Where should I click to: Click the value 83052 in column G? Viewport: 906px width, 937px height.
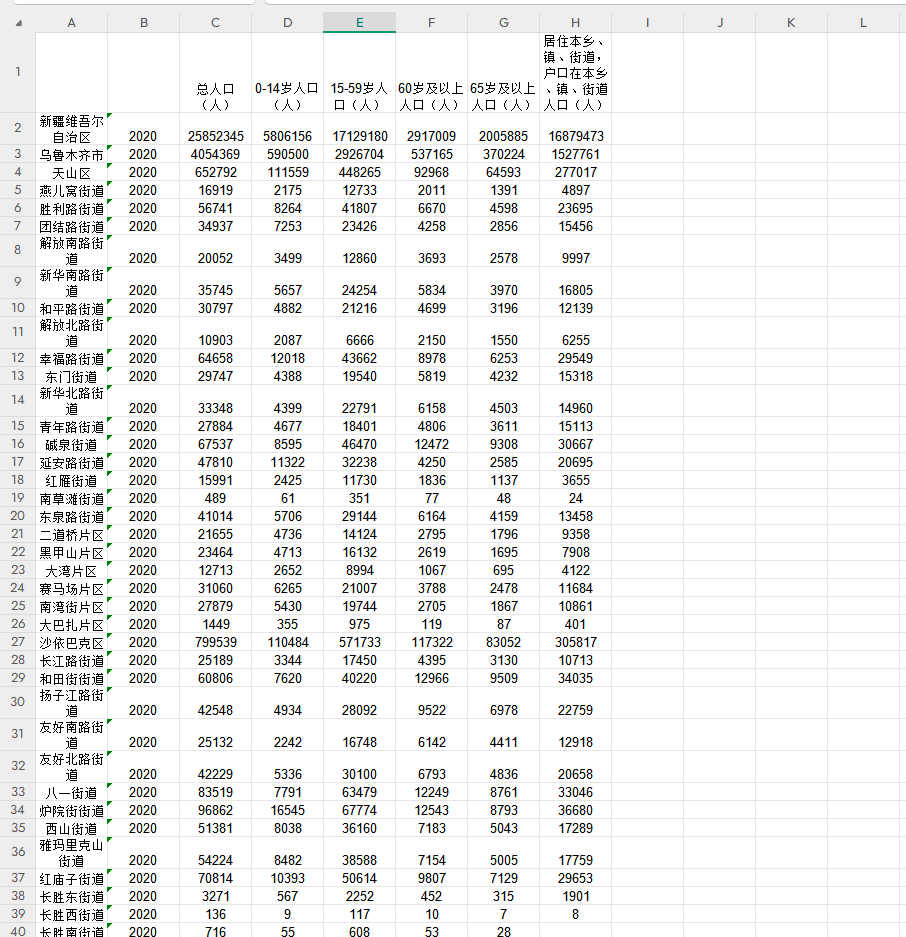click(x=504, y=642)
